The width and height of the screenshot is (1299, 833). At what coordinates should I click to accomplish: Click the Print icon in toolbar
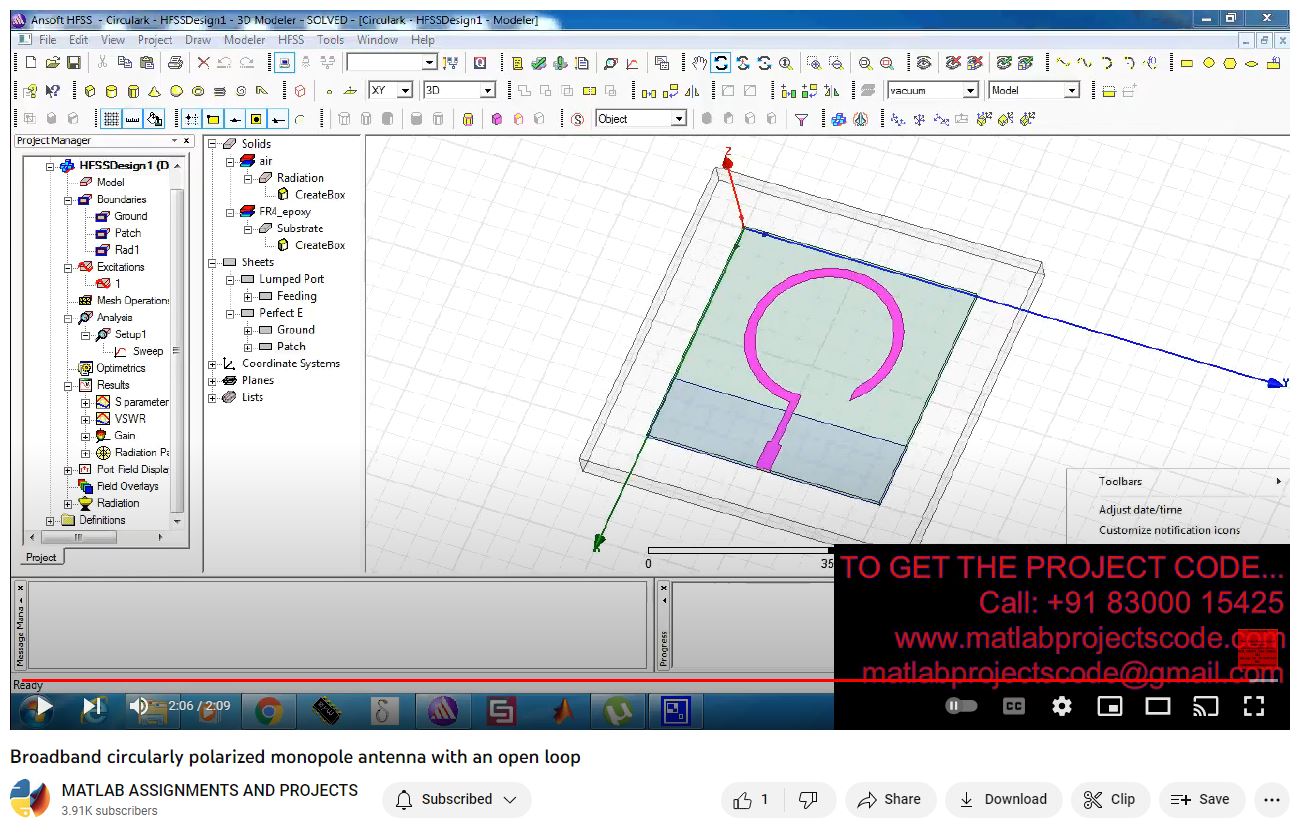(x=175, y=63)
